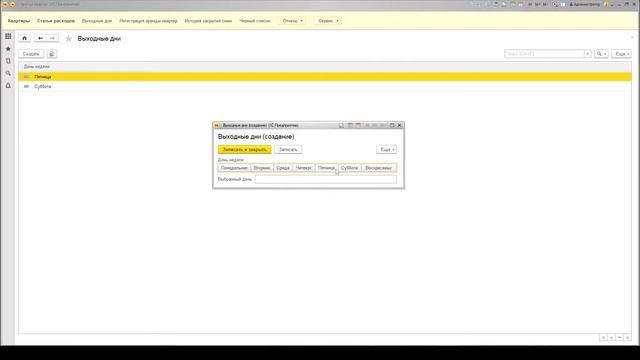Viewport: 640px width, 360px height.
Task: Navigate forward with the right arrow
Action: tap(52, 38)
